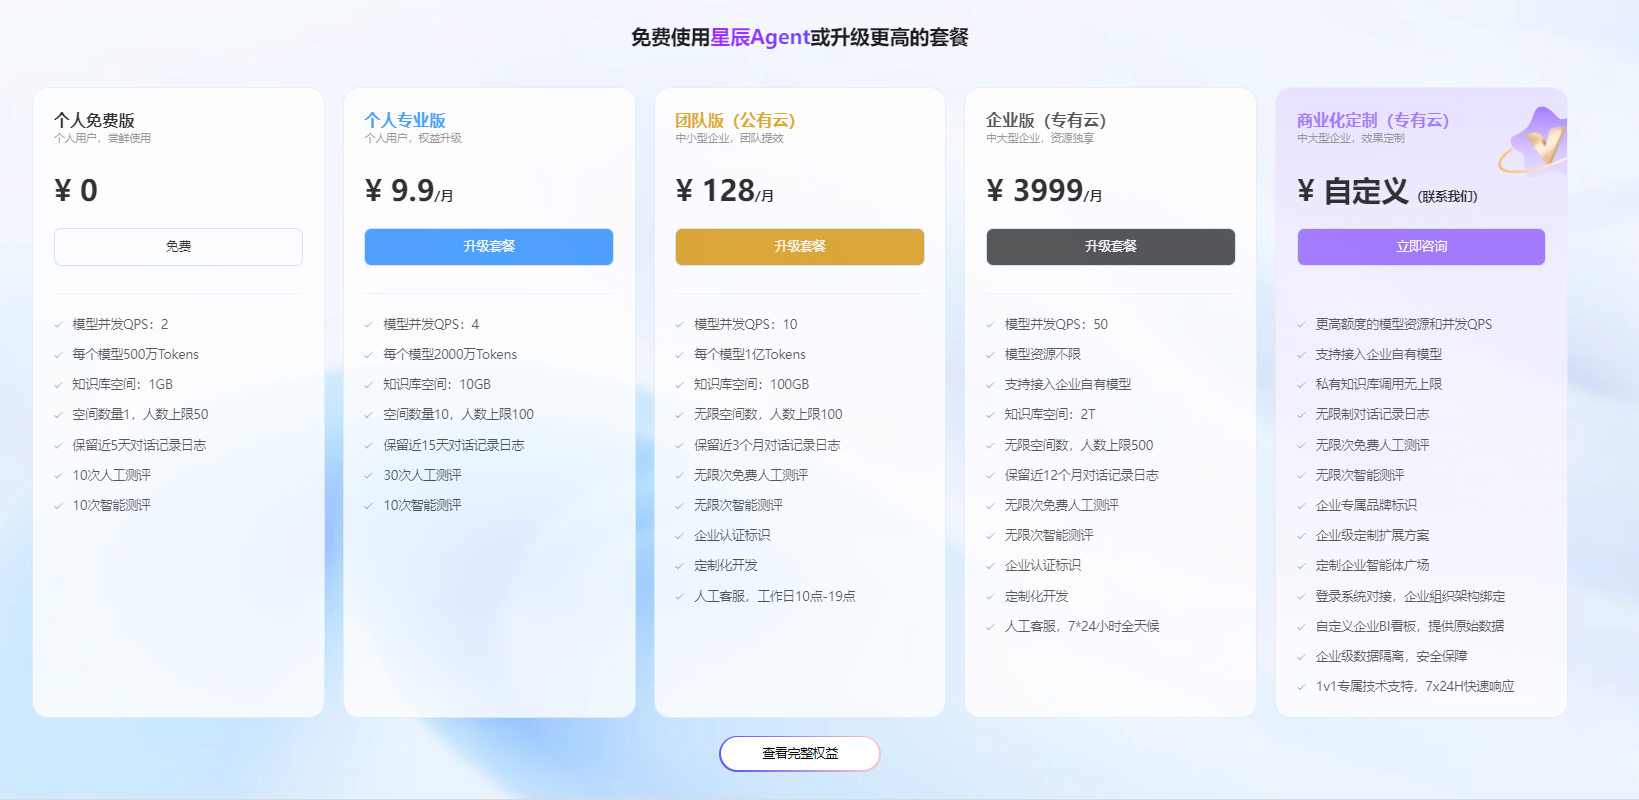
Task: Click 企业级数据隔离，安全保障 feature
Action: point(1391,656)
